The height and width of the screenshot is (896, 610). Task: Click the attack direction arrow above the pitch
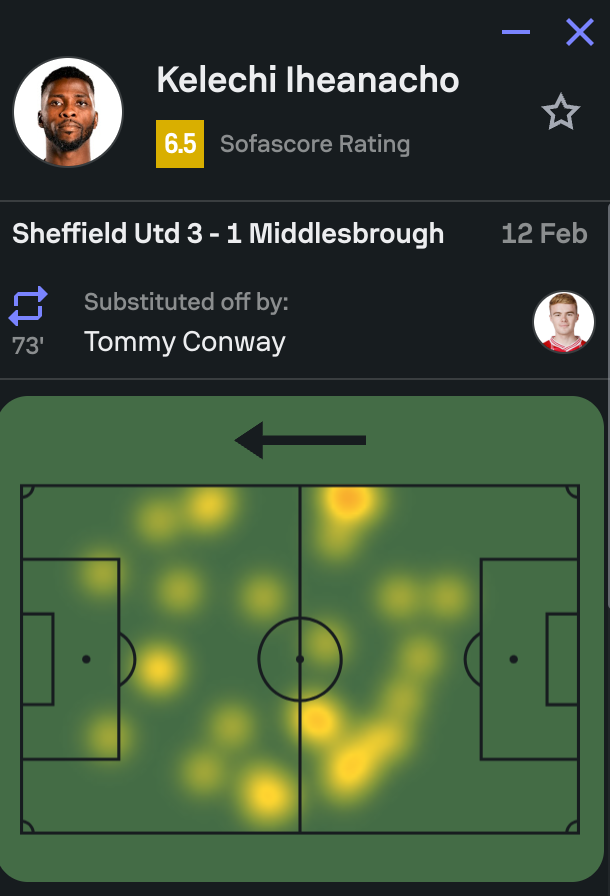point(300,440)
